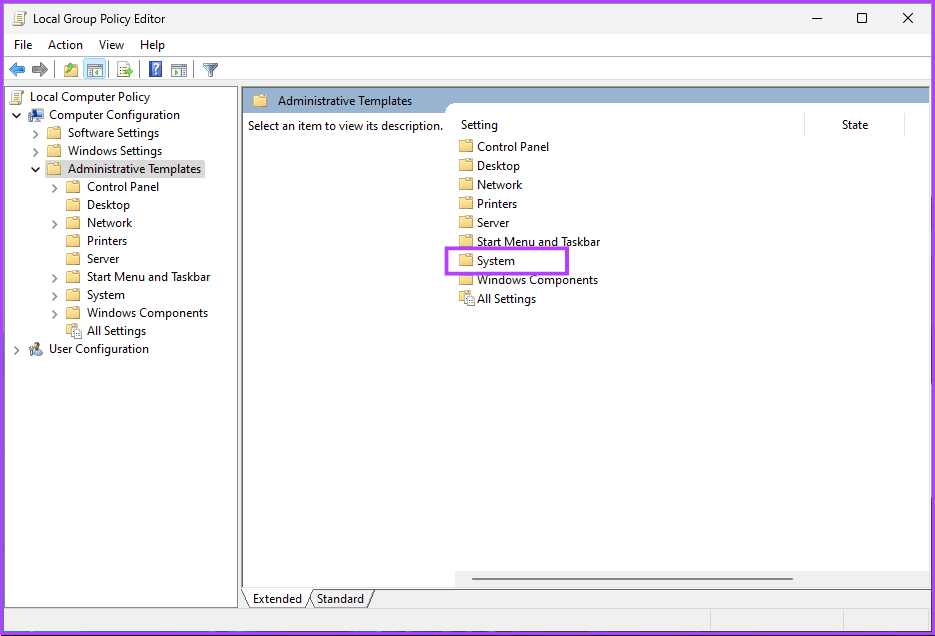
Task: Navigate back using the Back arrow icon
Action: [16, 68]
